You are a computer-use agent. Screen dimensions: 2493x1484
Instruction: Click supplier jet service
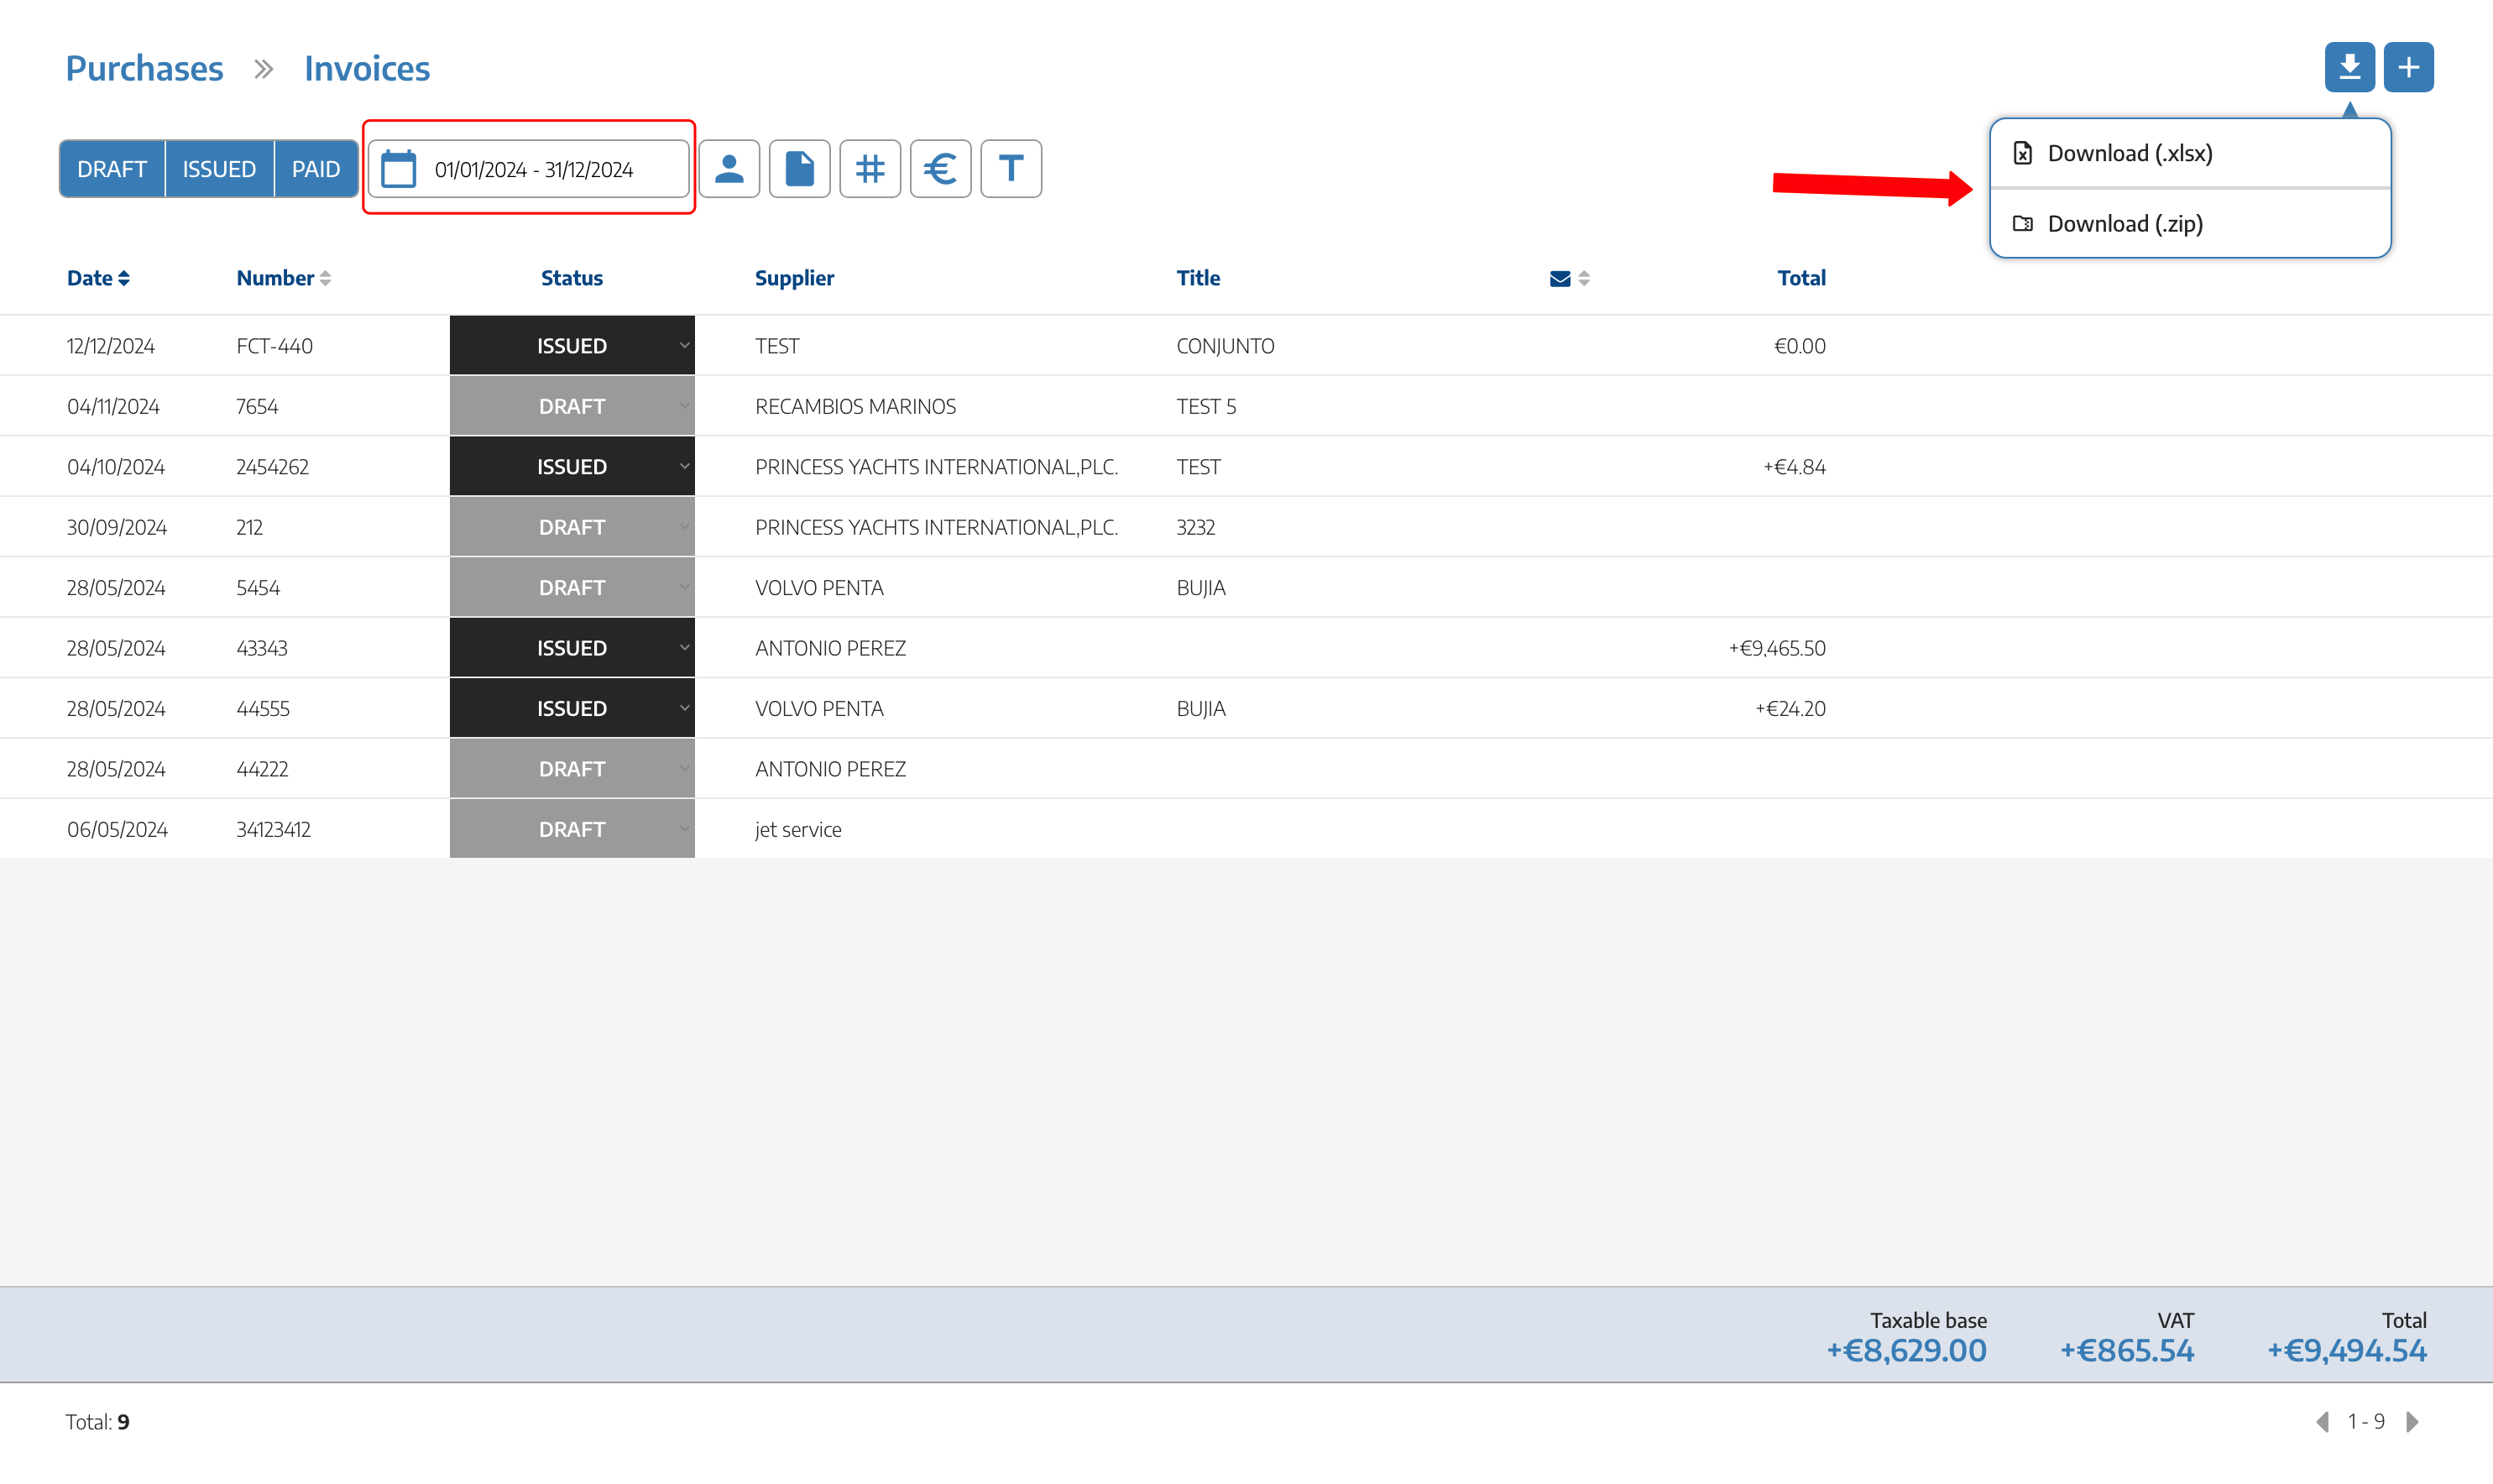click(x=798, y=830)
